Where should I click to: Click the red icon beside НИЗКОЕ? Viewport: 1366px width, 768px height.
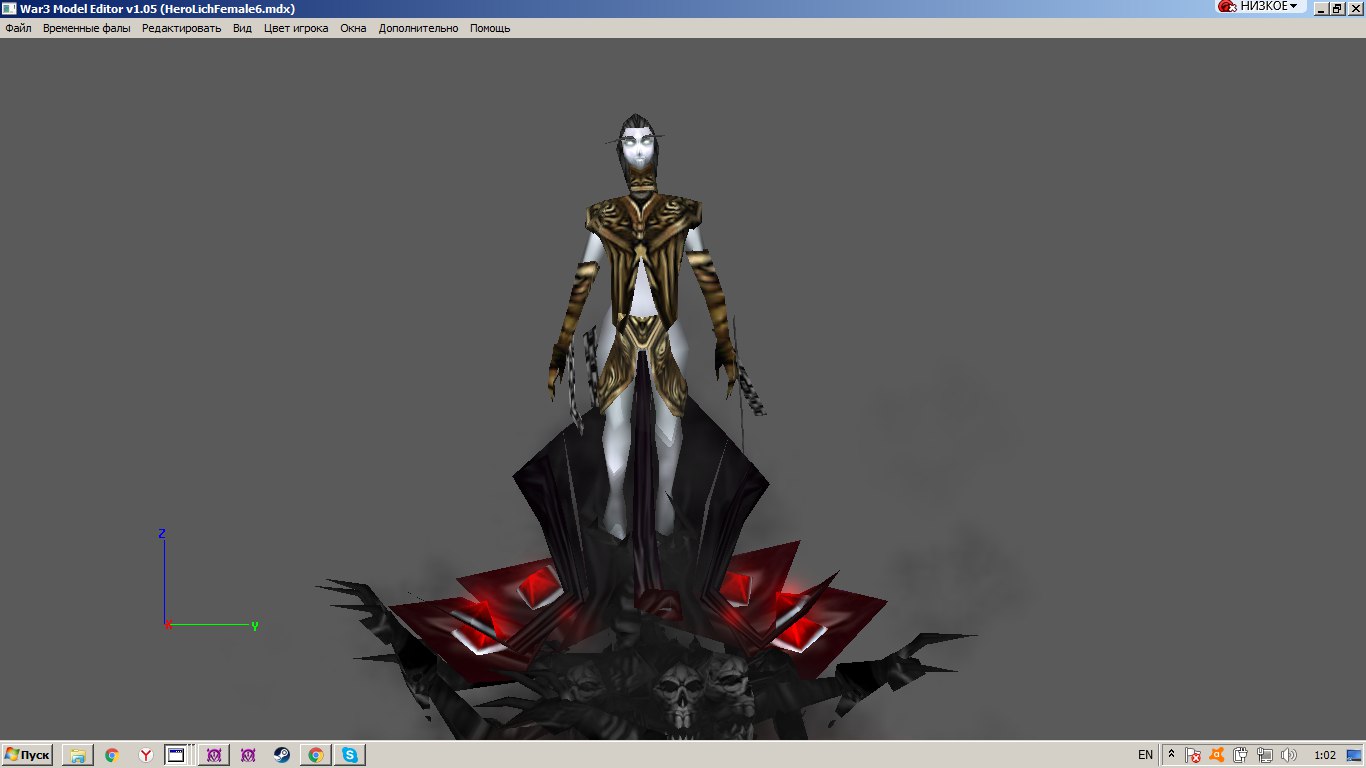tap(1227, 6)
